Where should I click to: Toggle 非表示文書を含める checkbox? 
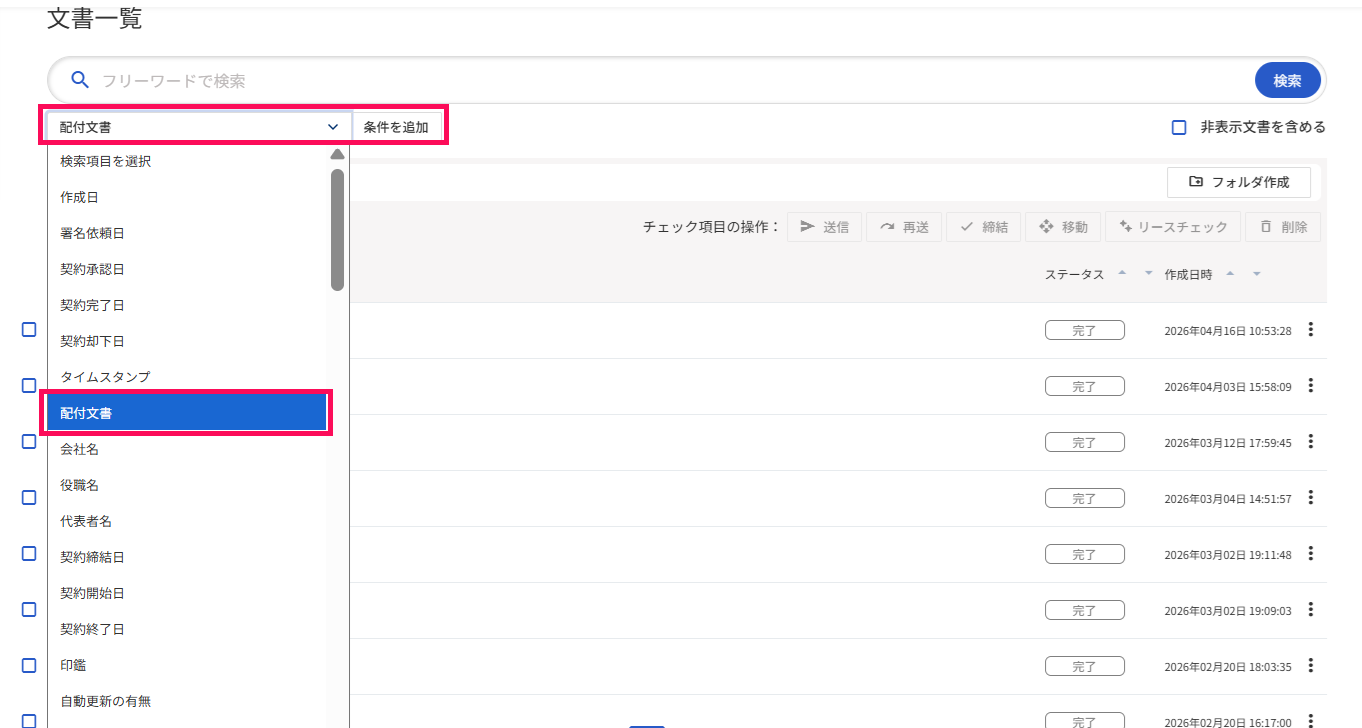(x=1179, y=127)
